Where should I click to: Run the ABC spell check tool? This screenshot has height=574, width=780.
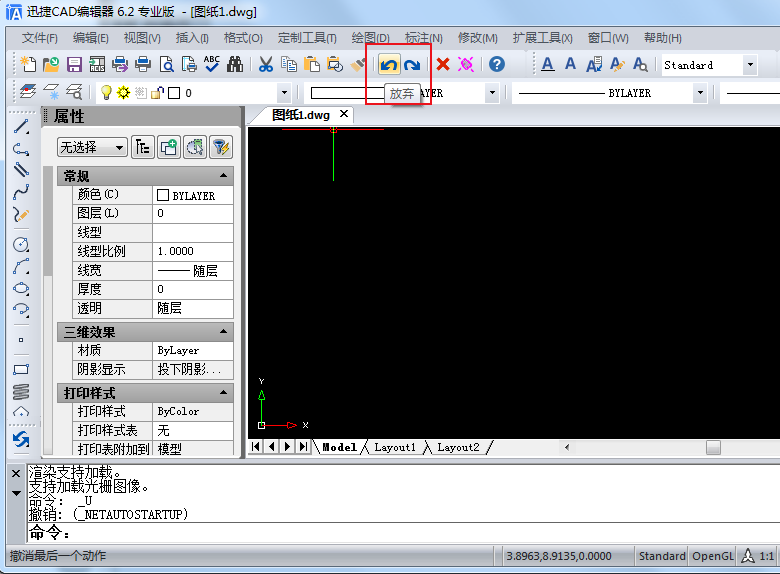(212, 64)
